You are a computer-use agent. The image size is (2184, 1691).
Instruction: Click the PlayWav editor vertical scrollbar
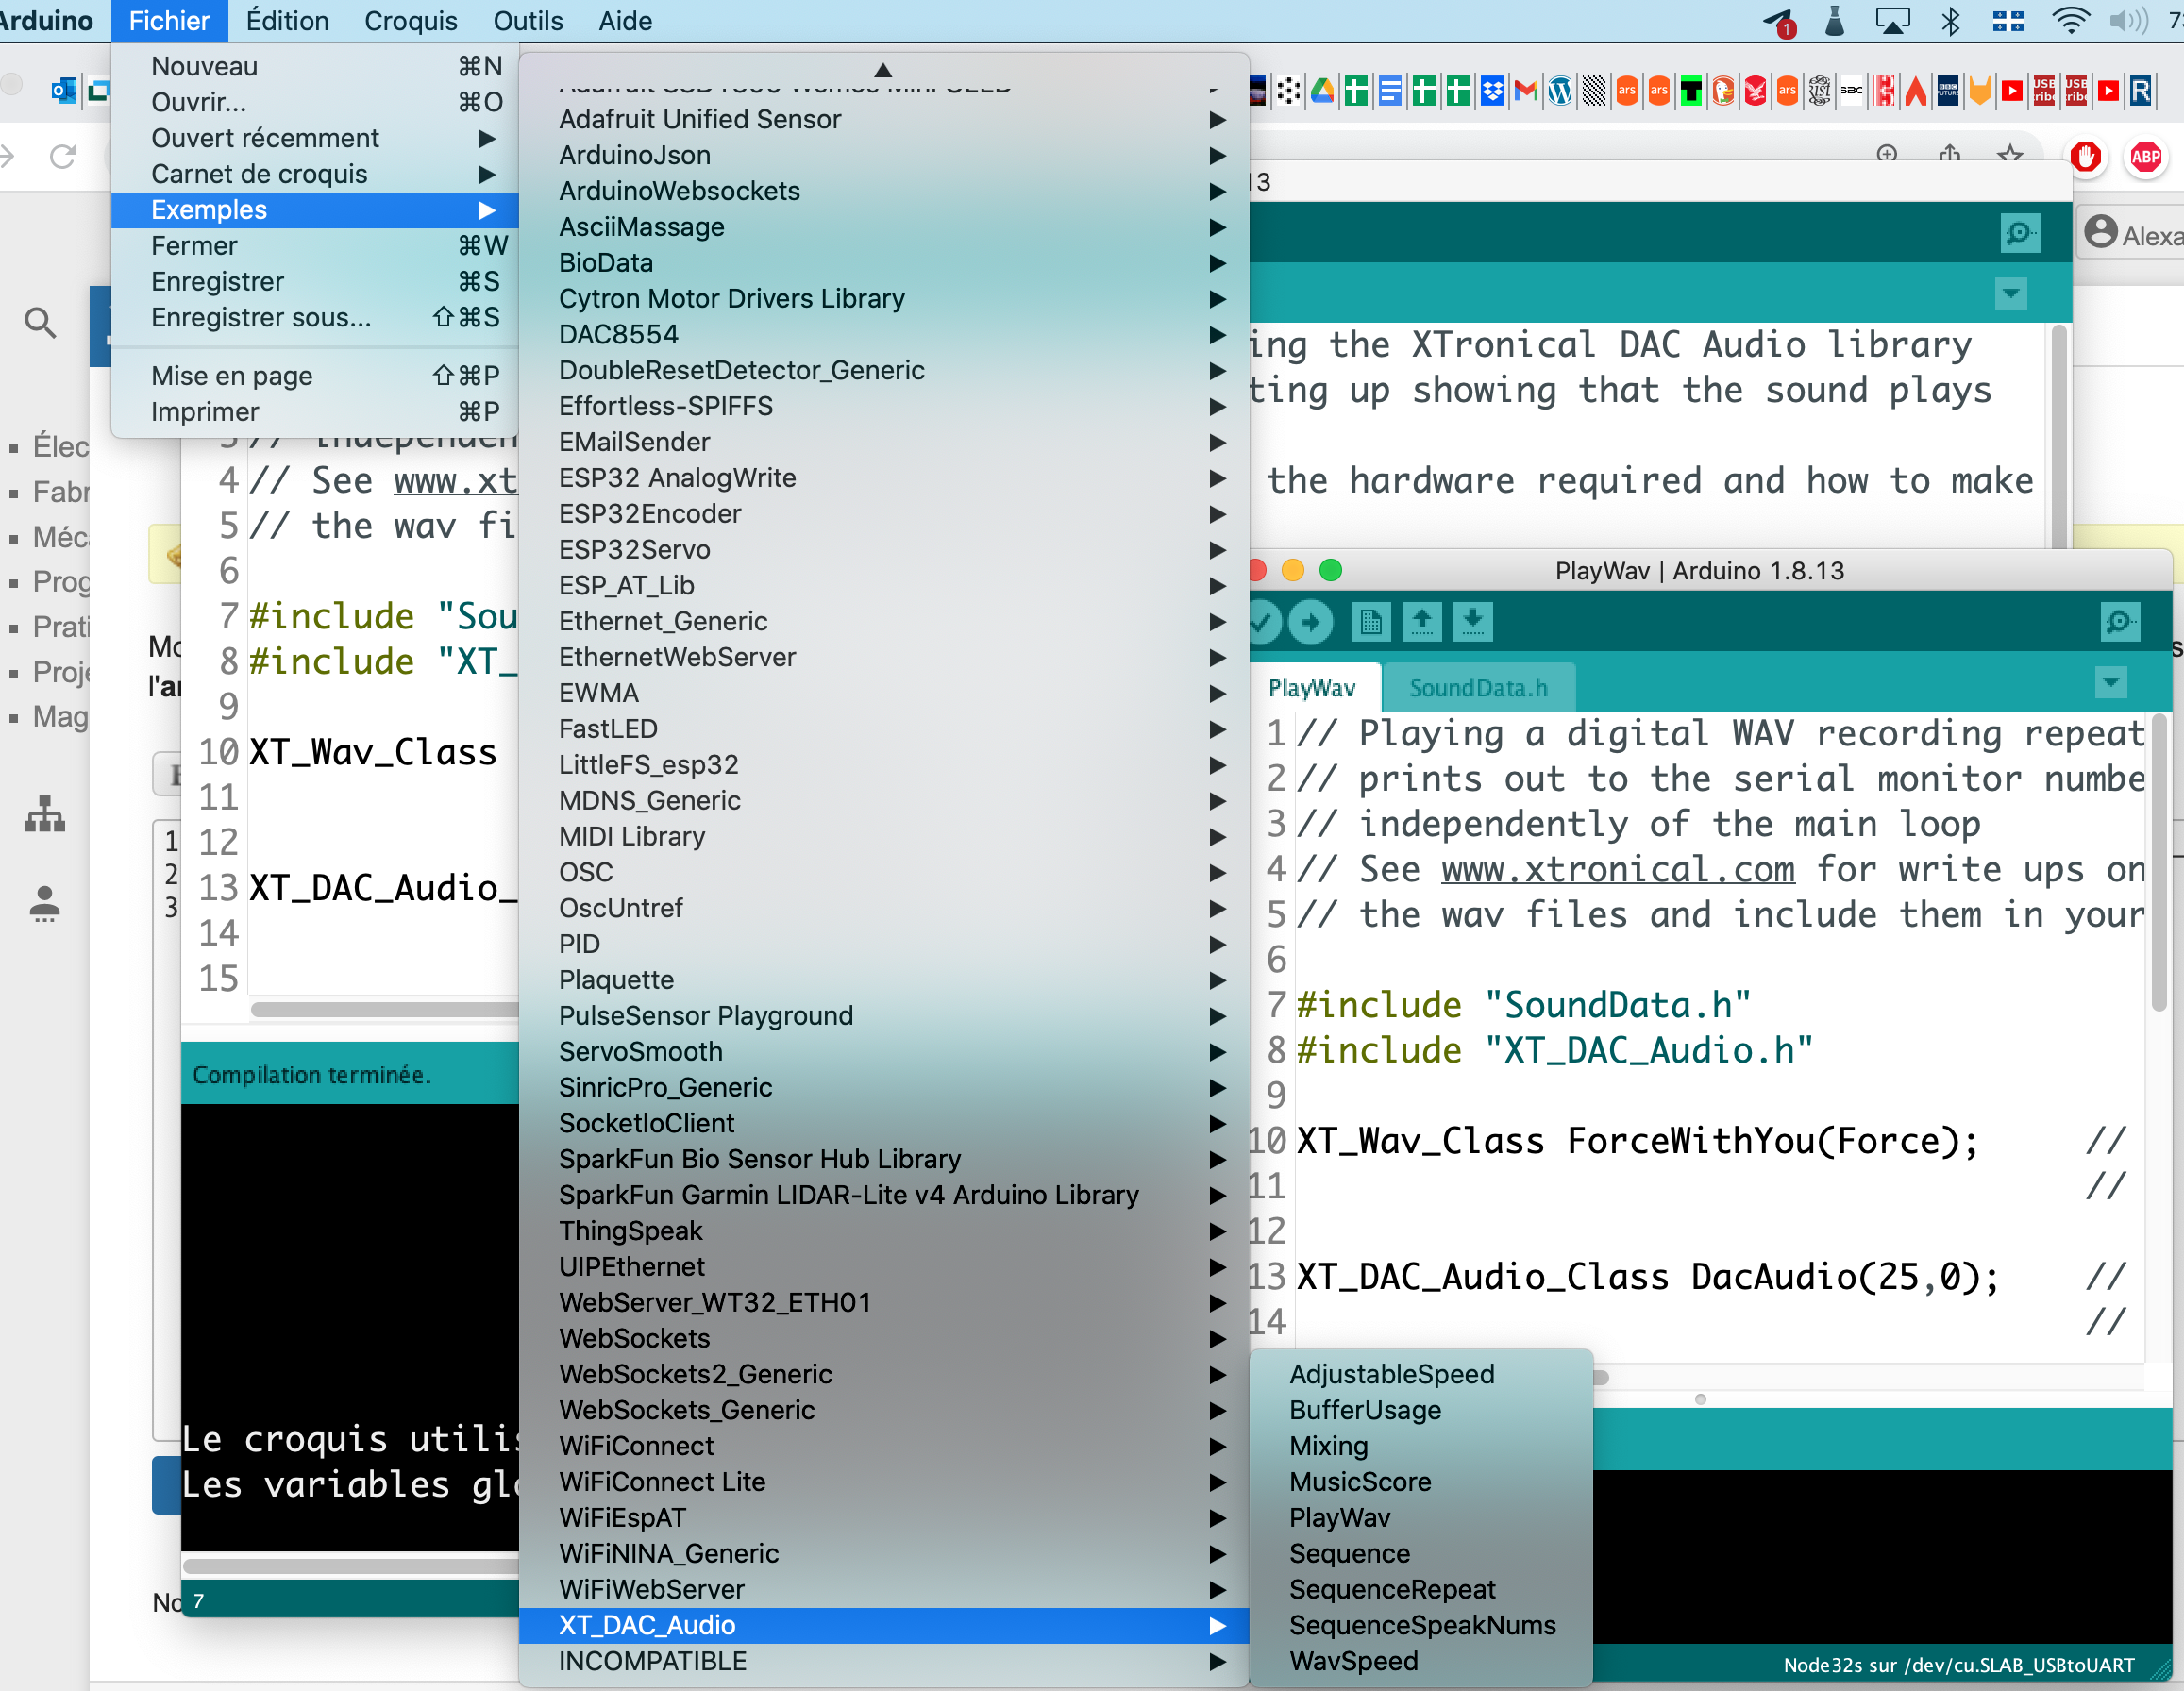2158,860
